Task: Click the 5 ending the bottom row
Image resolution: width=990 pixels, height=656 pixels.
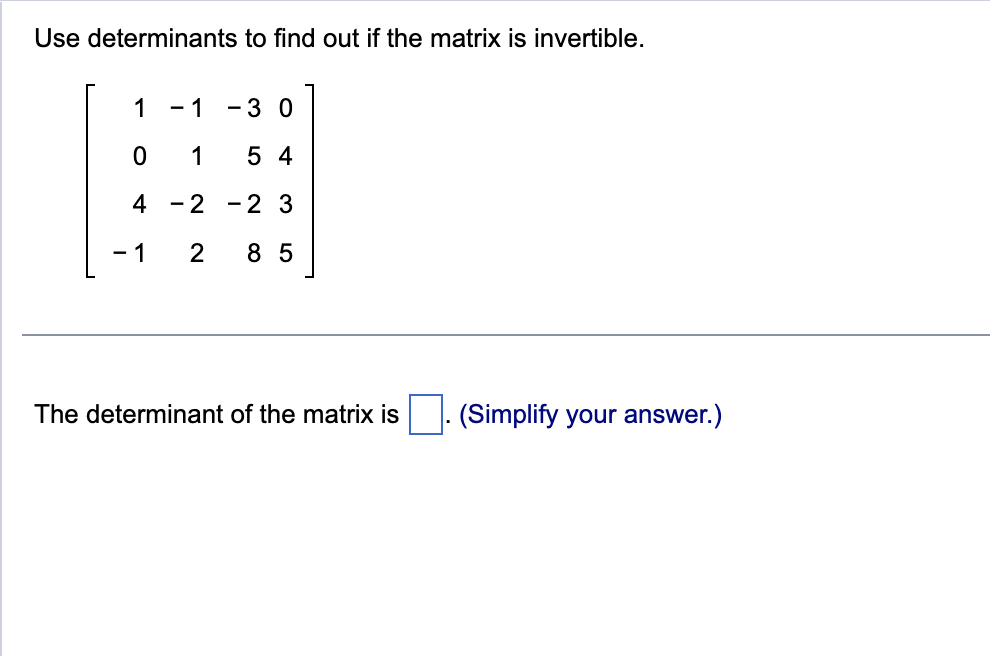Action: click(285, 253)
